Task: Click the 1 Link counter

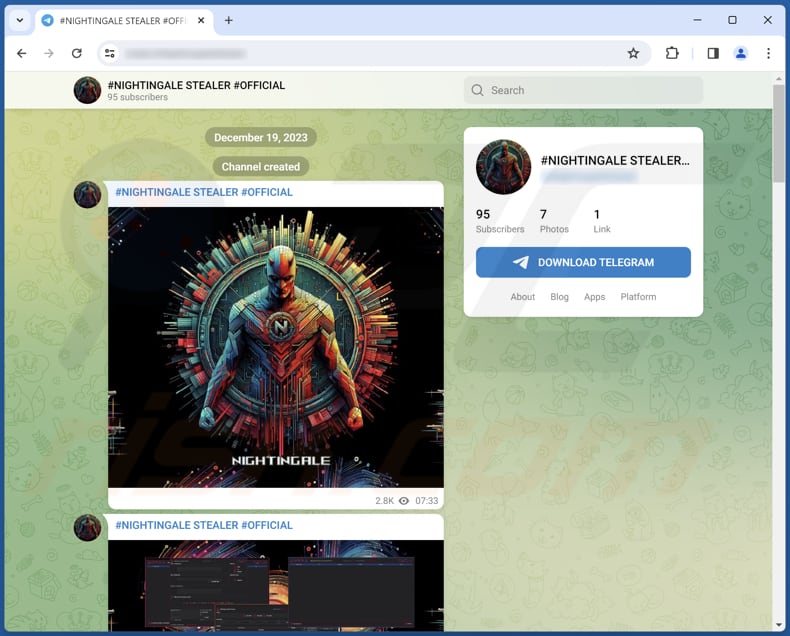Action: pos(602,221)
